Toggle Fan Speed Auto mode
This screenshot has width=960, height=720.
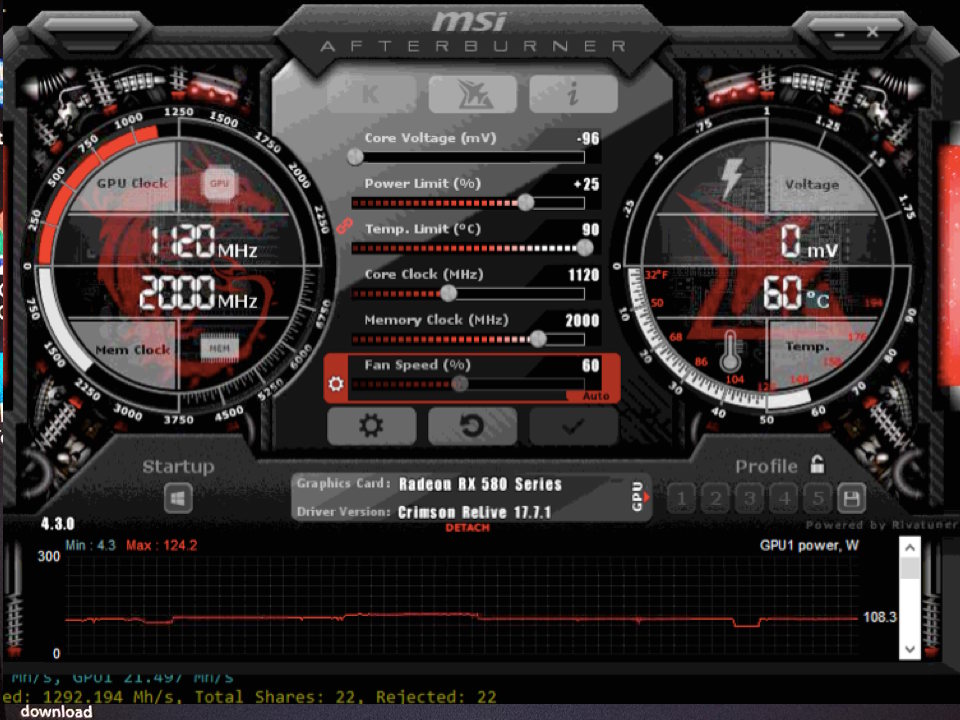click(x=595, y=396)
